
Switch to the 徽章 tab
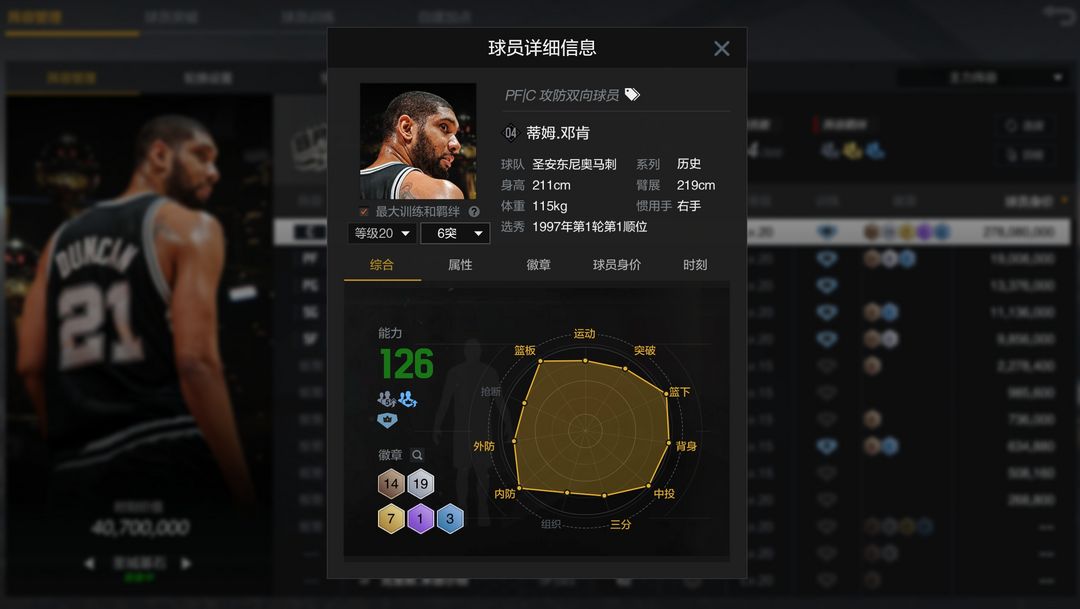pyautogui.click(x=539, y=265)
